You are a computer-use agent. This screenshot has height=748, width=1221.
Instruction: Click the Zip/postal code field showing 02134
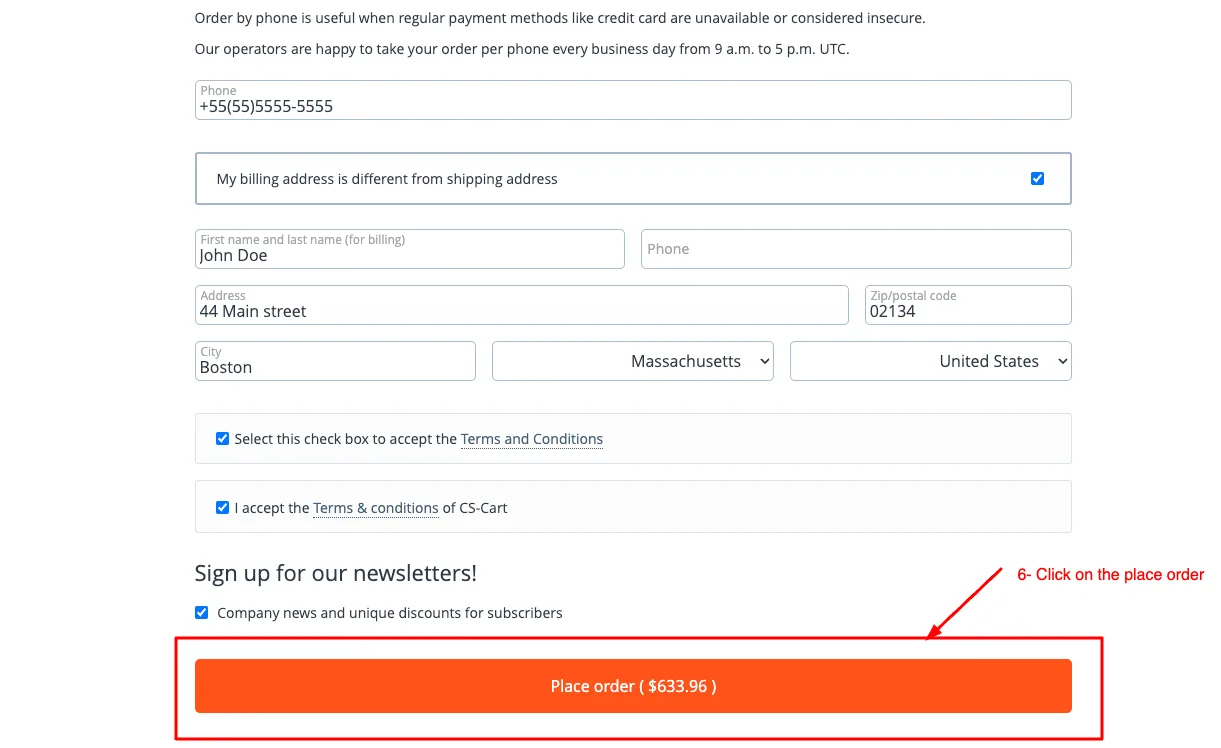pos(968,305)
